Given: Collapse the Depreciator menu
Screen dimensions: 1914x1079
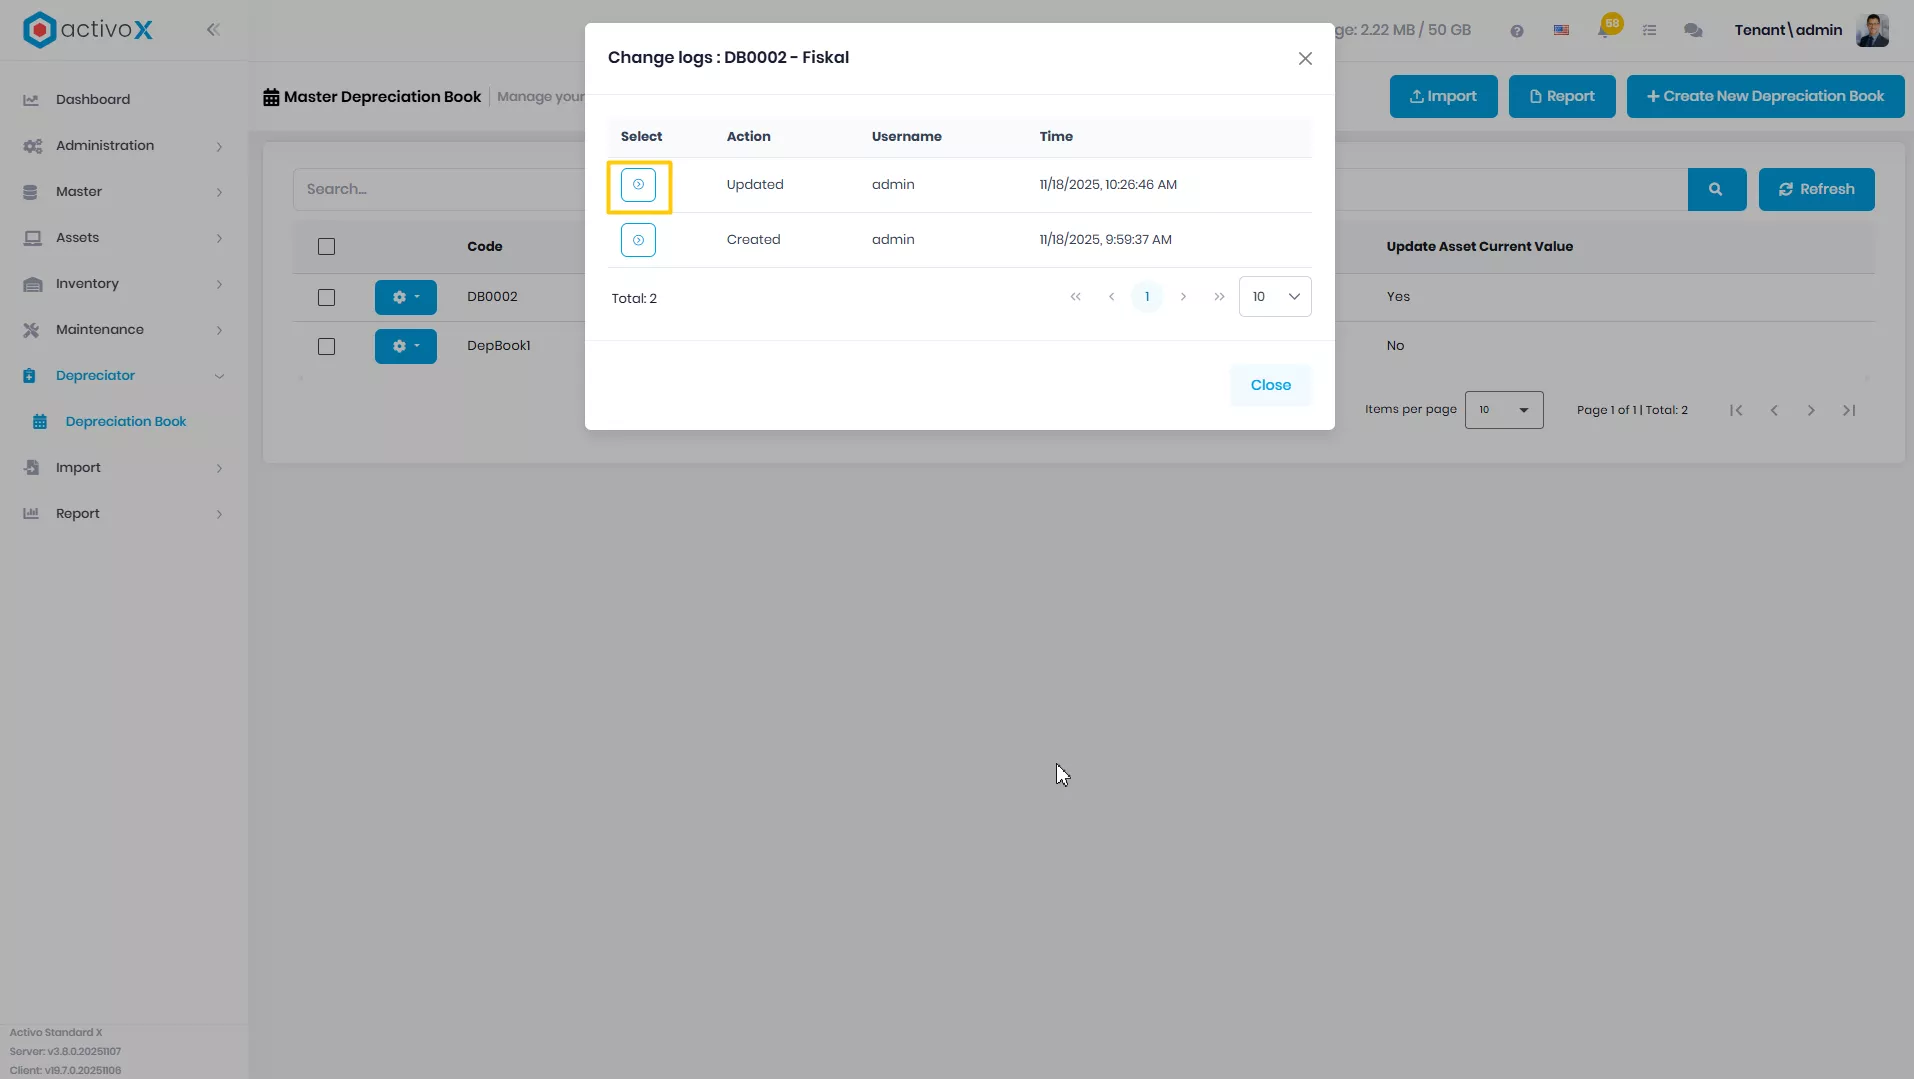Looking at the screenshot, I should tap(124, 376).
